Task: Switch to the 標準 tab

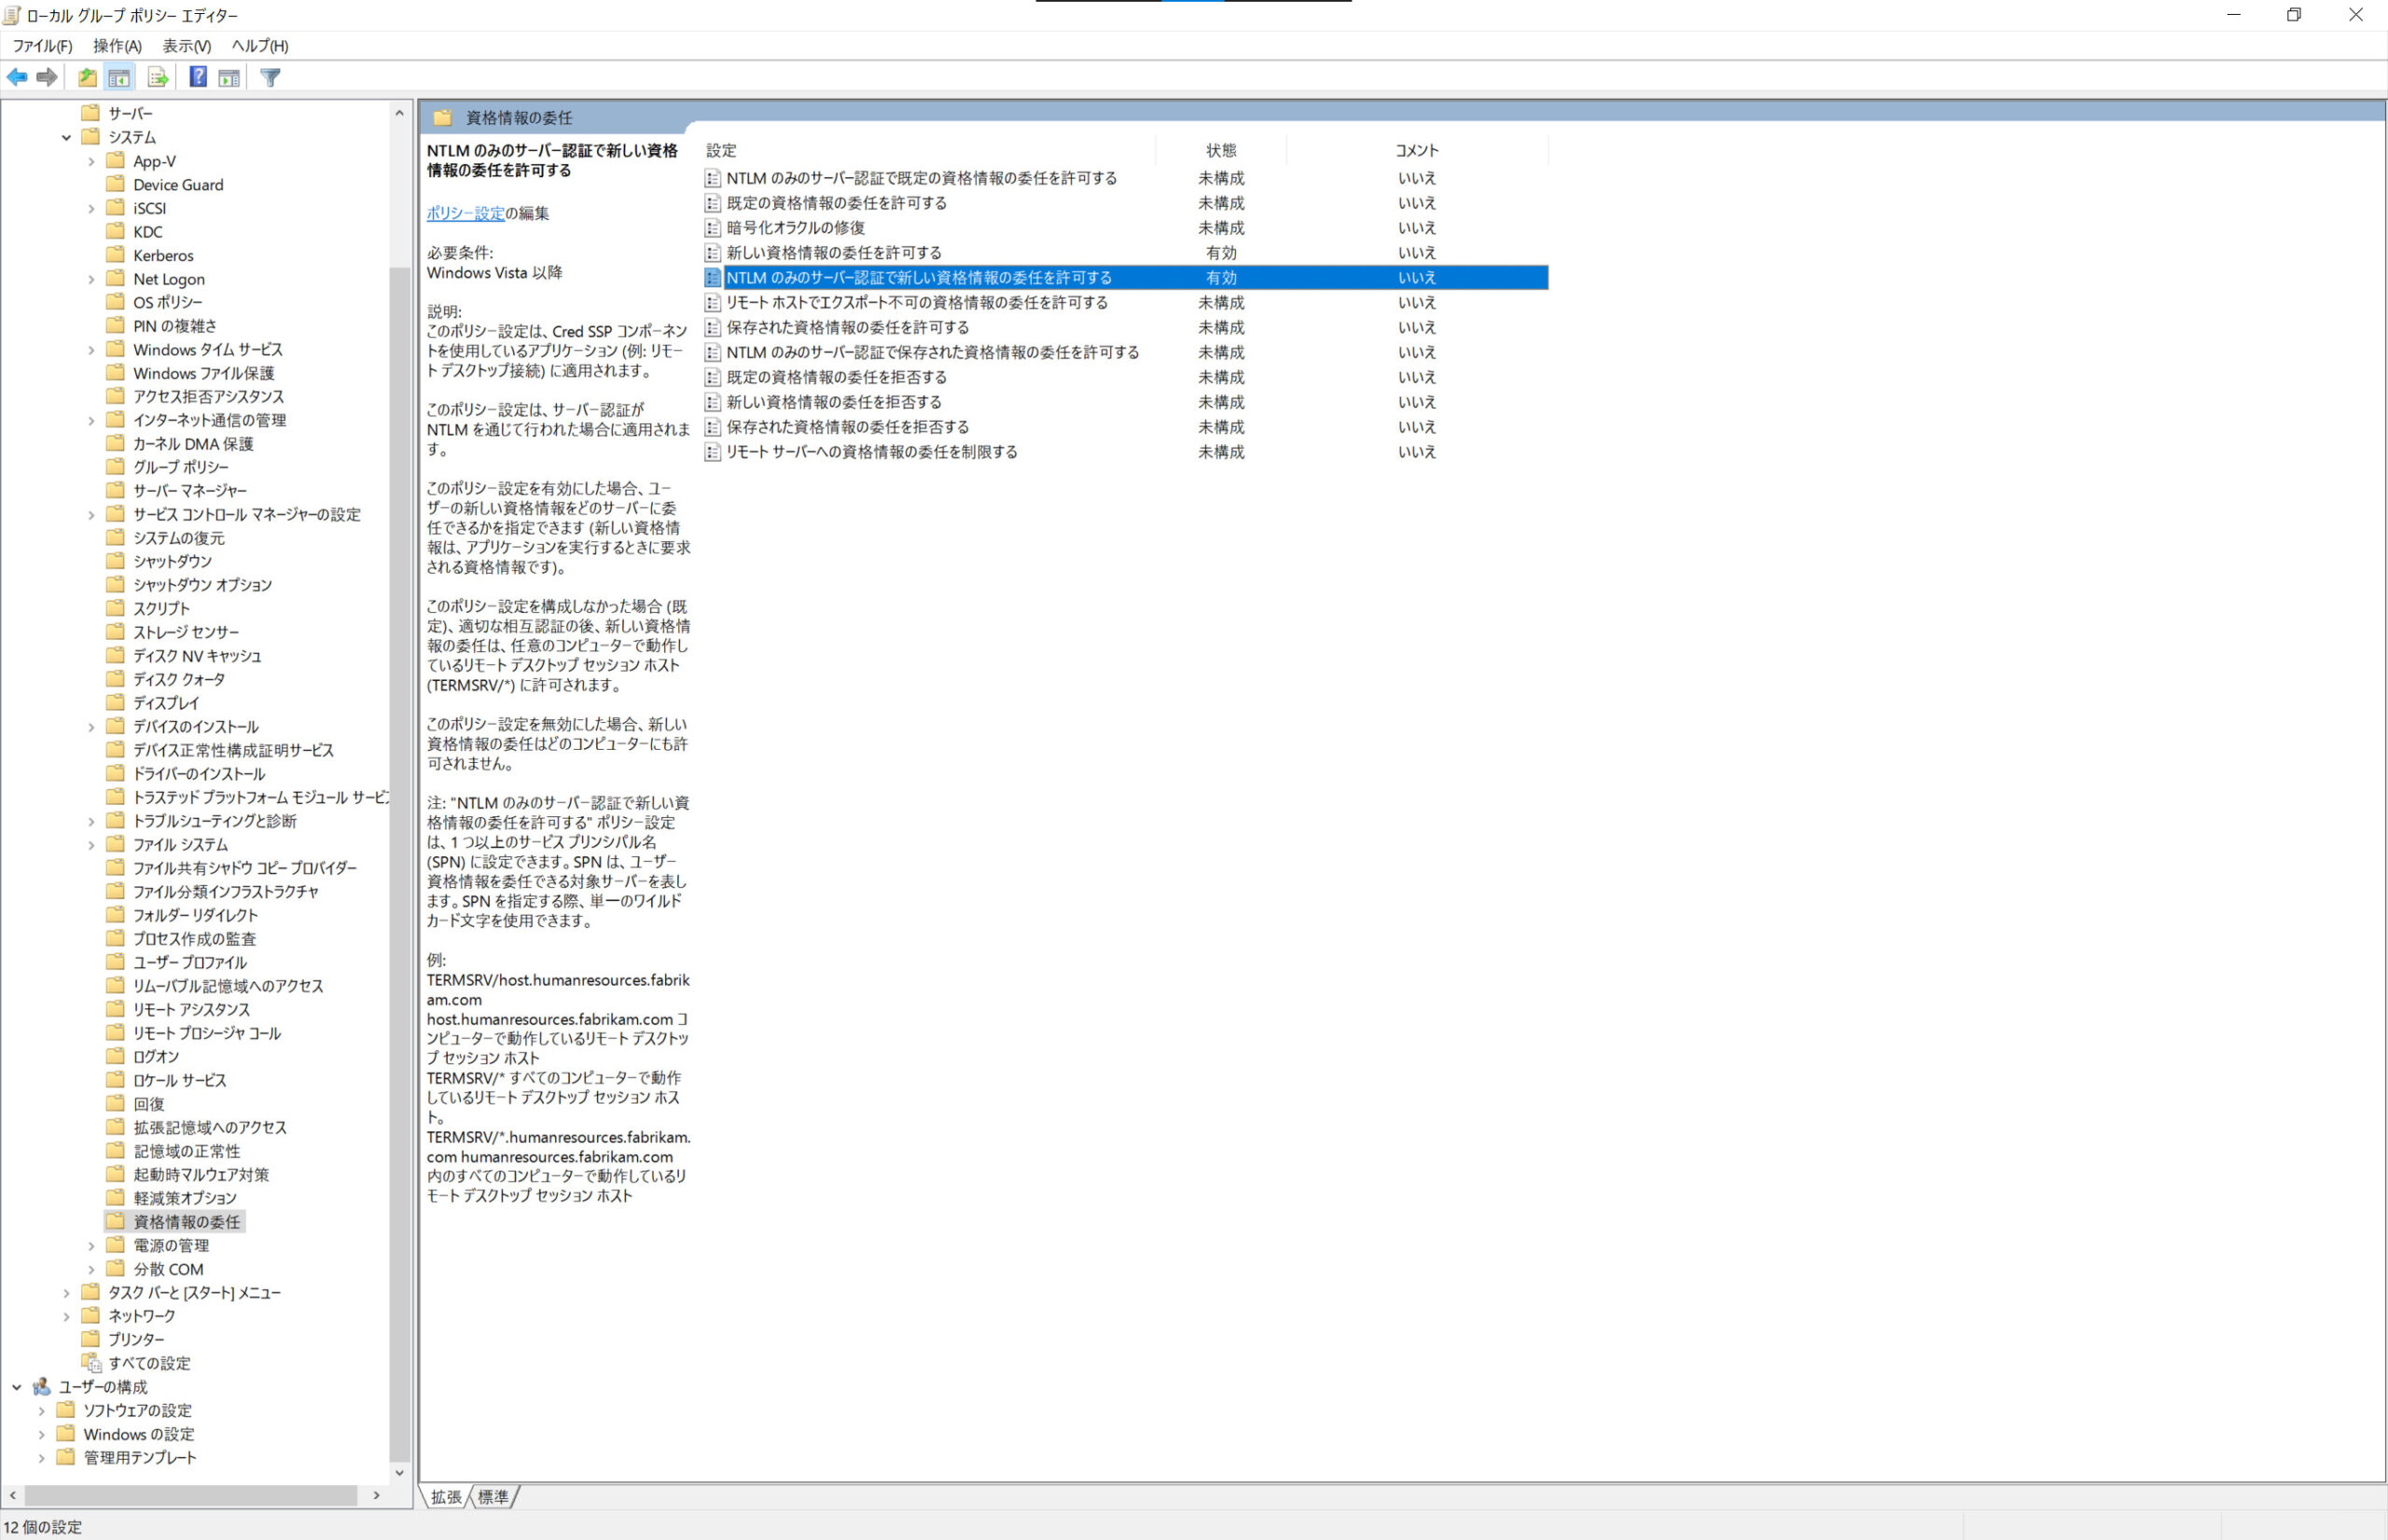Action: (x=493, y=1496)
